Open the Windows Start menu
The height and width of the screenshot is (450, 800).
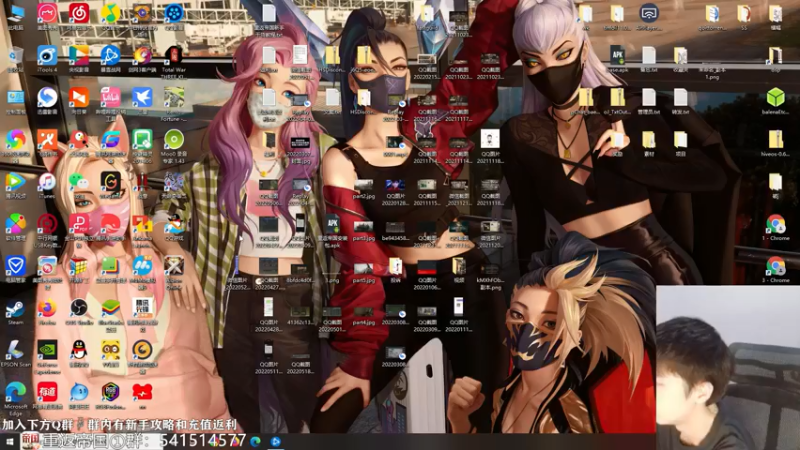pyautogui.click(x=9, y=441)
